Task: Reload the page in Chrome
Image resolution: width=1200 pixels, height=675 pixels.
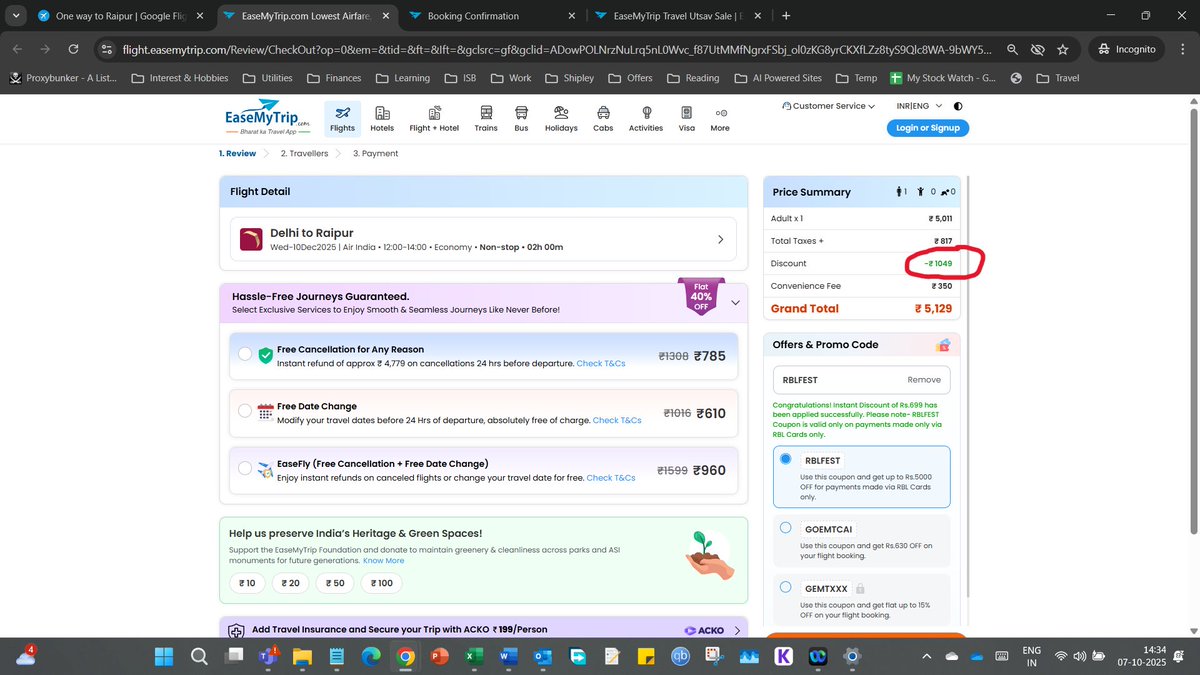Action: [73, 48]
